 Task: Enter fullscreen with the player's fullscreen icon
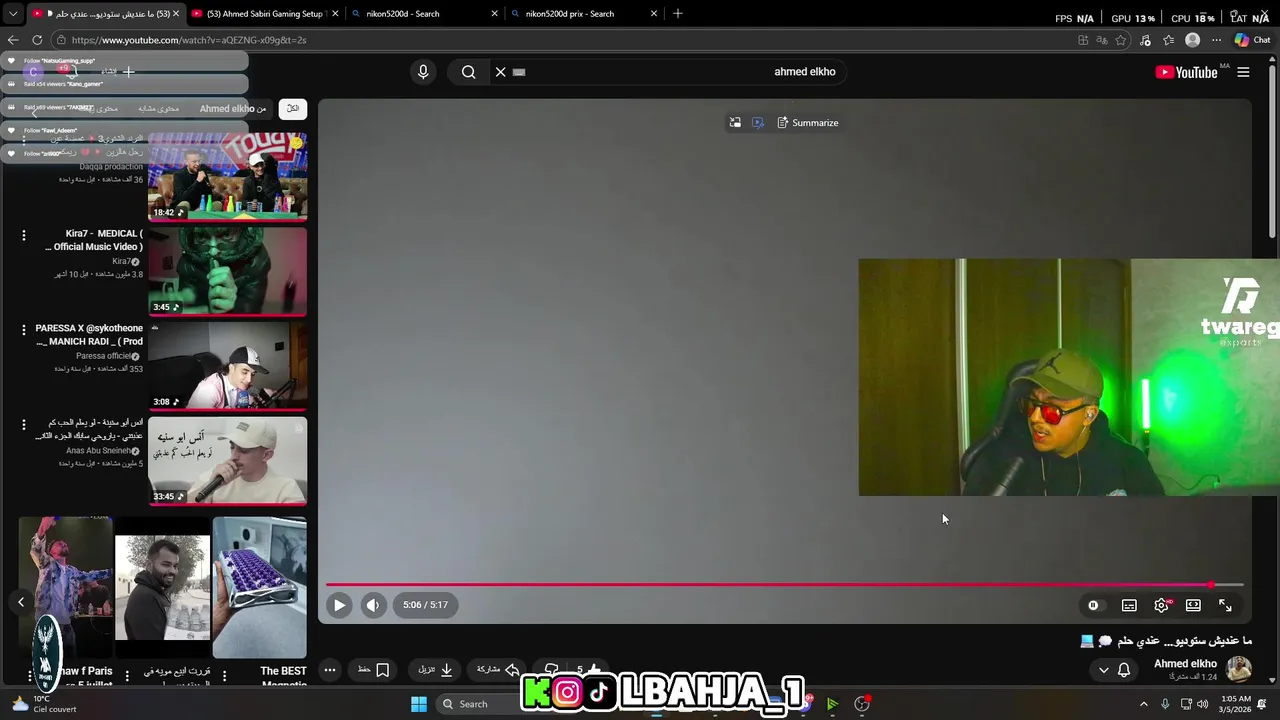click(x=1225, y=605)
